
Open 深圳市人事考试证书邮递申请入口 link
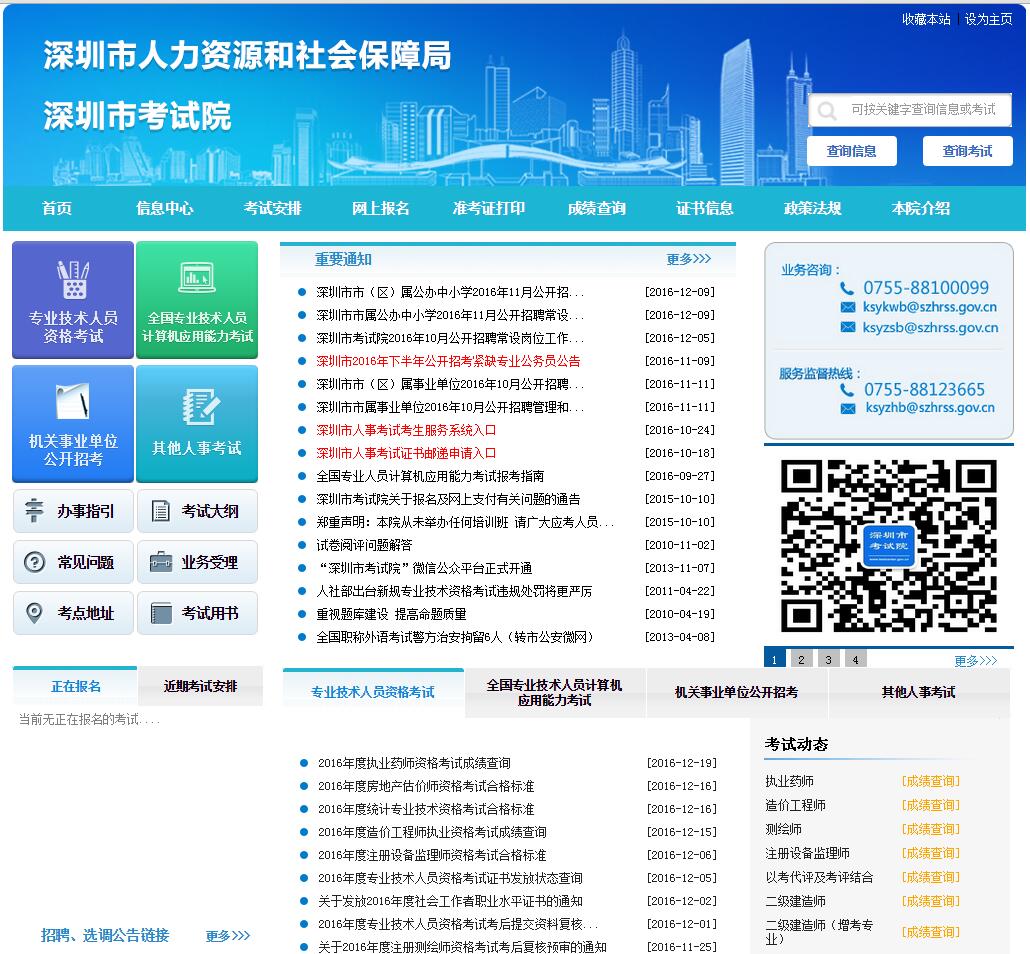tap(406, 453)
